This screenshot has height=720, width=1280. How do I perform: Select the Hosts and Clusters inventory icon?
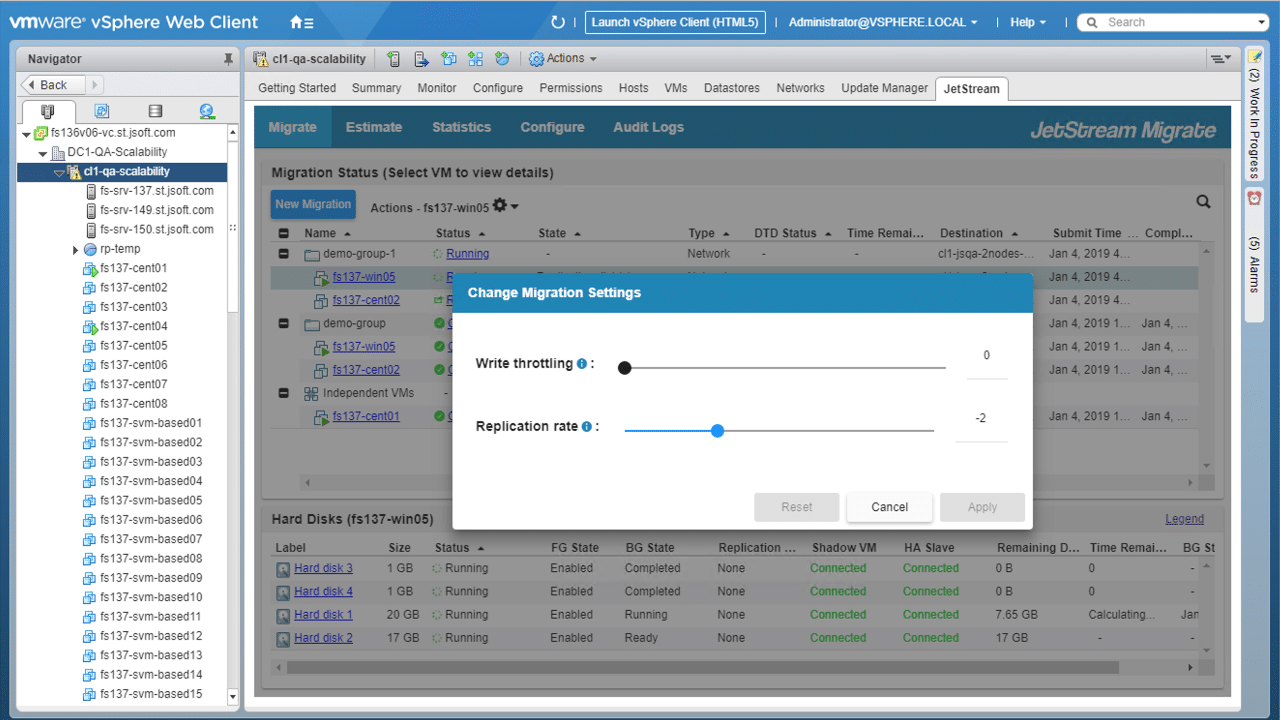click(x=48, y=111)
